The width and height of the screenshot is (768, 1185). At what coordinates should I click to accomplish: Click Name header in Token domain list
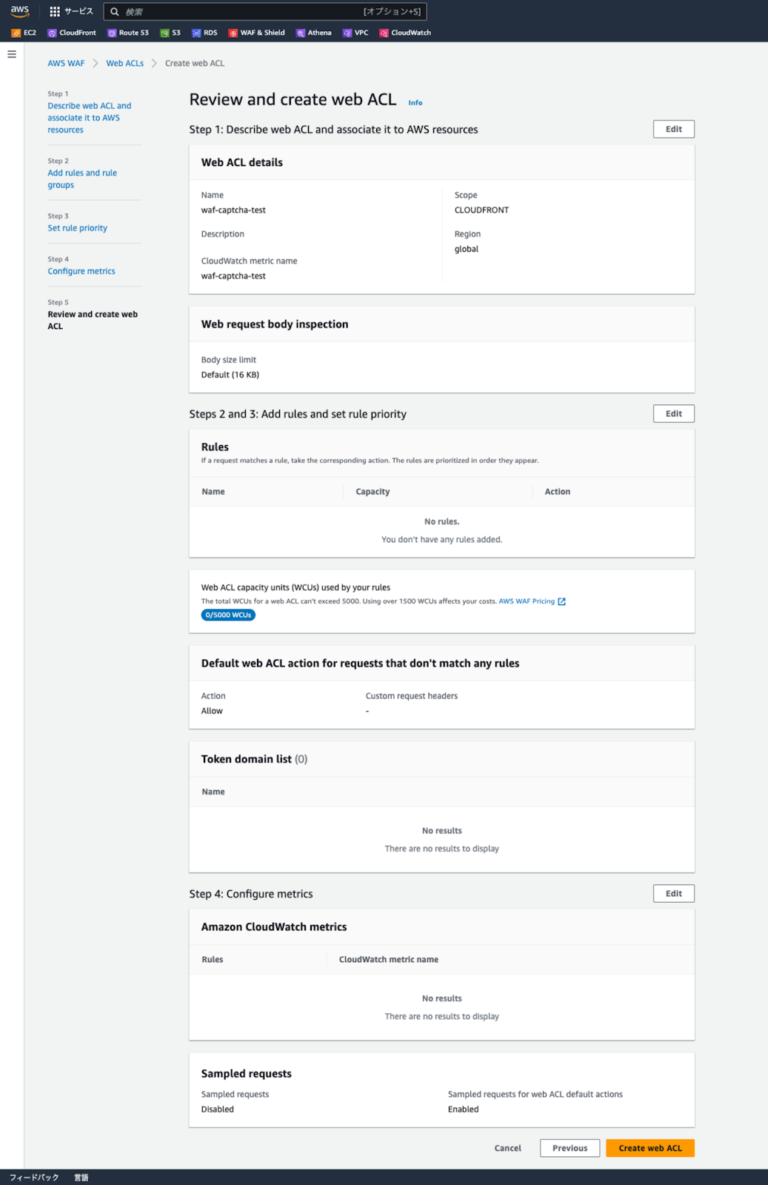click(213, 792)
